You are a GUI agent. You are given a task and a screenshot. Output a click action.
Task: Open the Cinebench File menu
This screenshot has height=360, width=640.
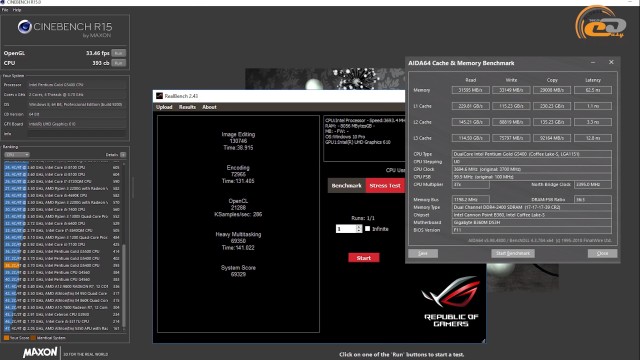[5, 10]
